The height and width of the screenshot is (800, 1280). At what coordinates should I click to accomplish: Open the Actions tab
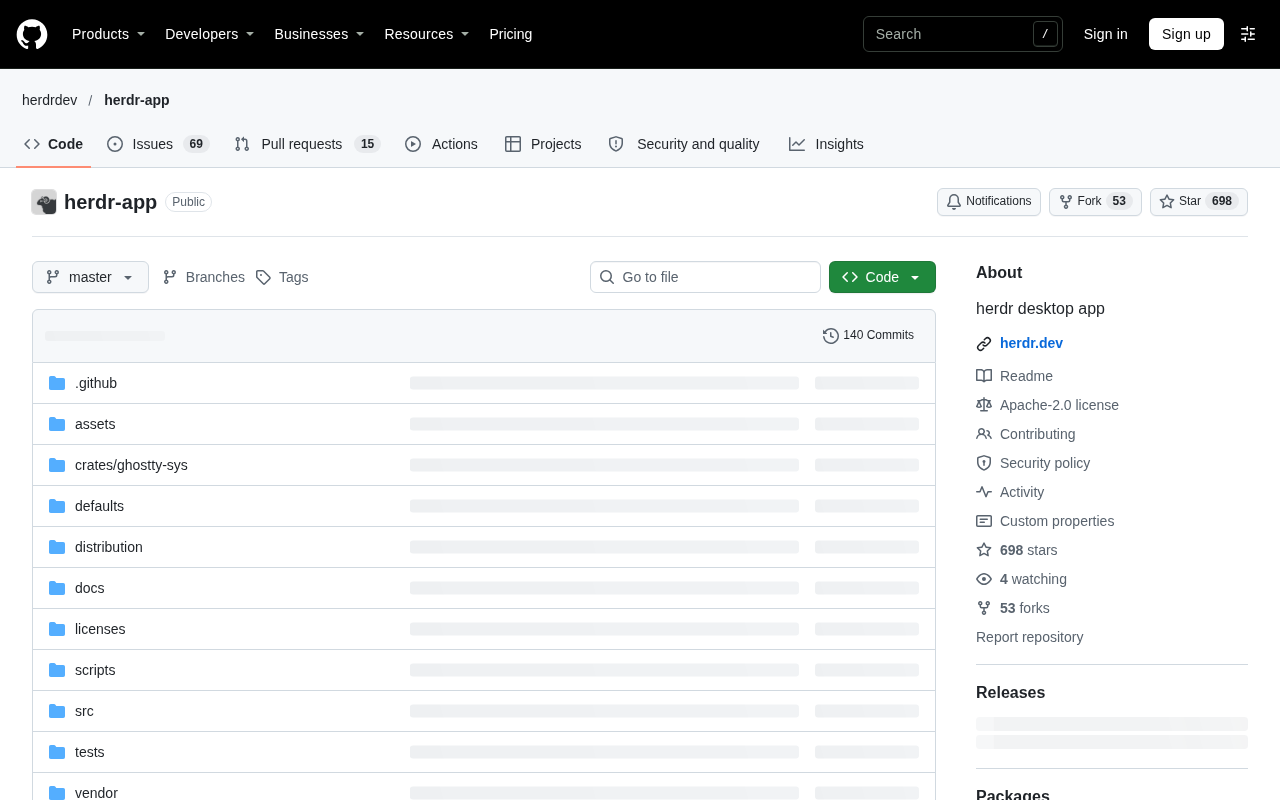pyautogui.click(x=441, y=144)
